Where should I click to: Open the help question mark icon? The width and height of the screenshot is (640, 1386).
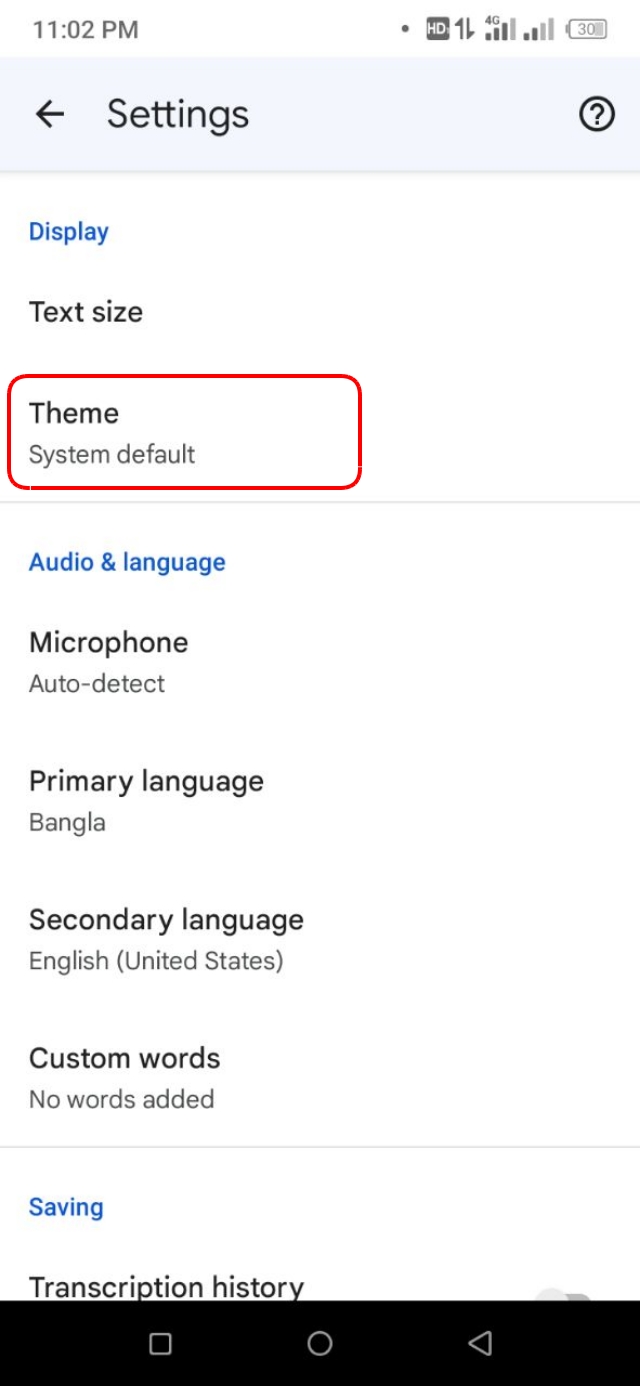point(597,115)
